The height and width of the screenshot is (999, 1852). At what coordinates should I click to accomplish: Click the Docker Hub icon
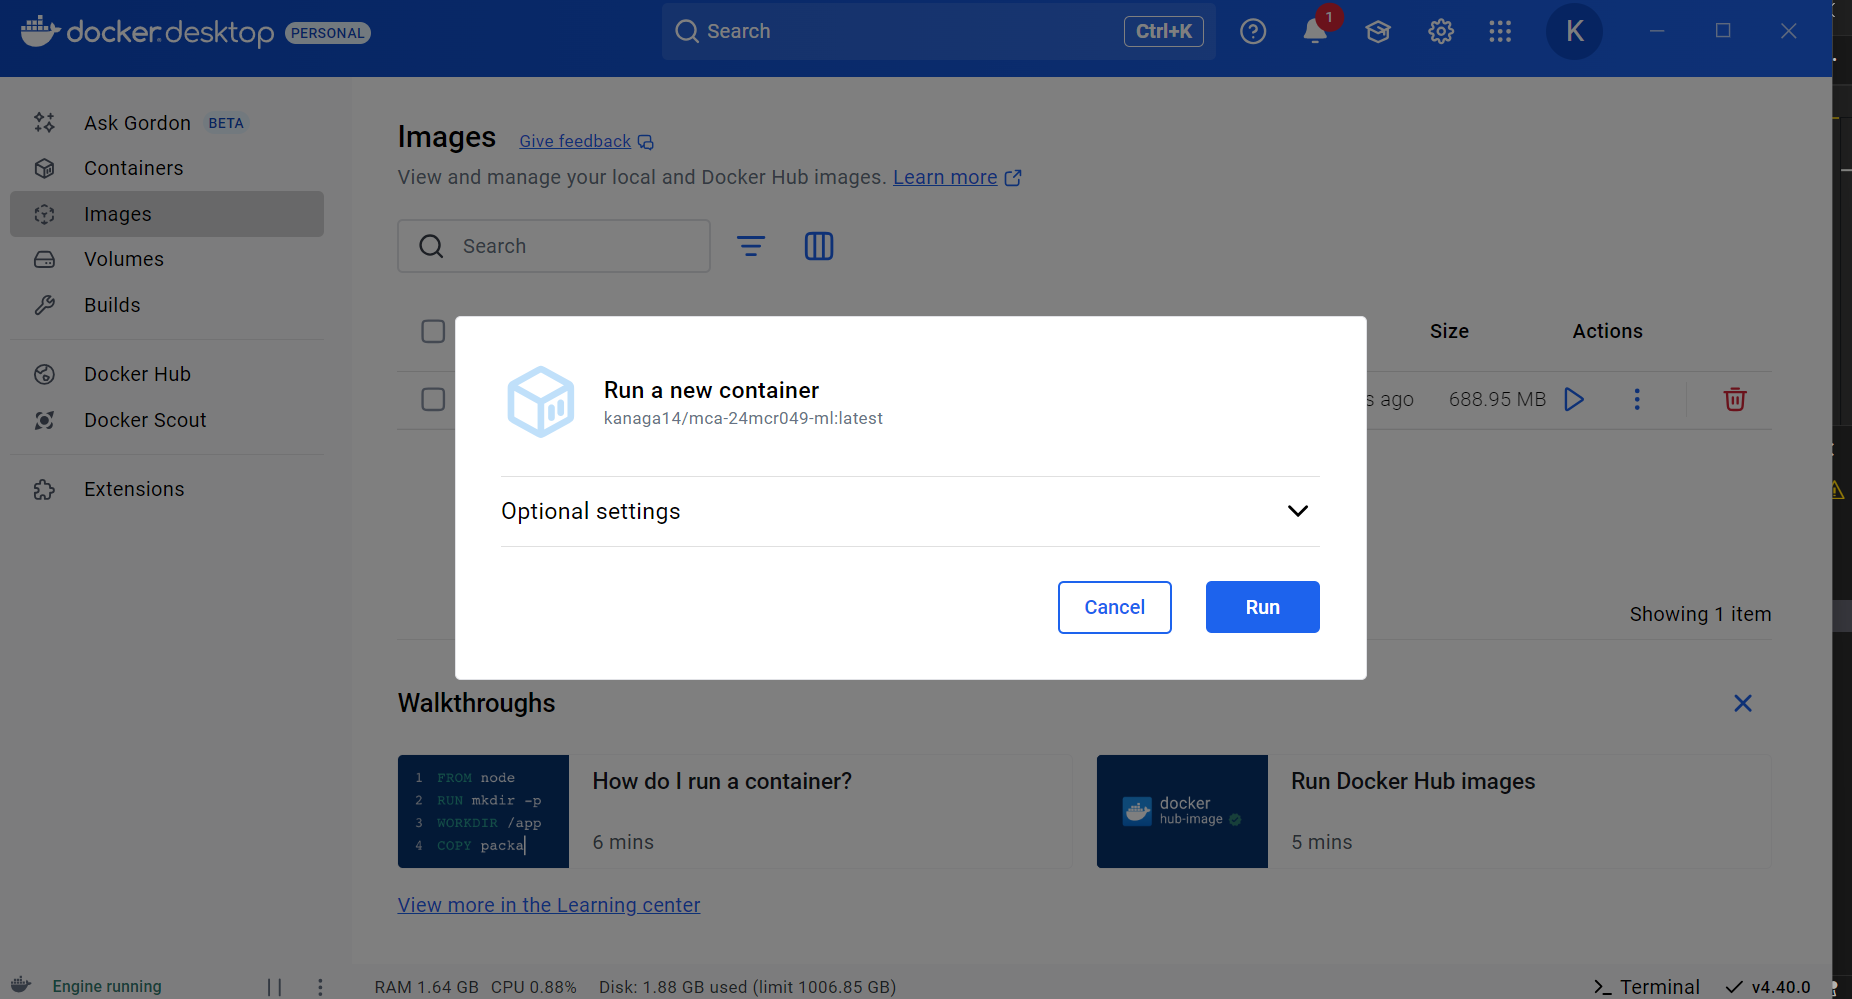pos(44,374)
